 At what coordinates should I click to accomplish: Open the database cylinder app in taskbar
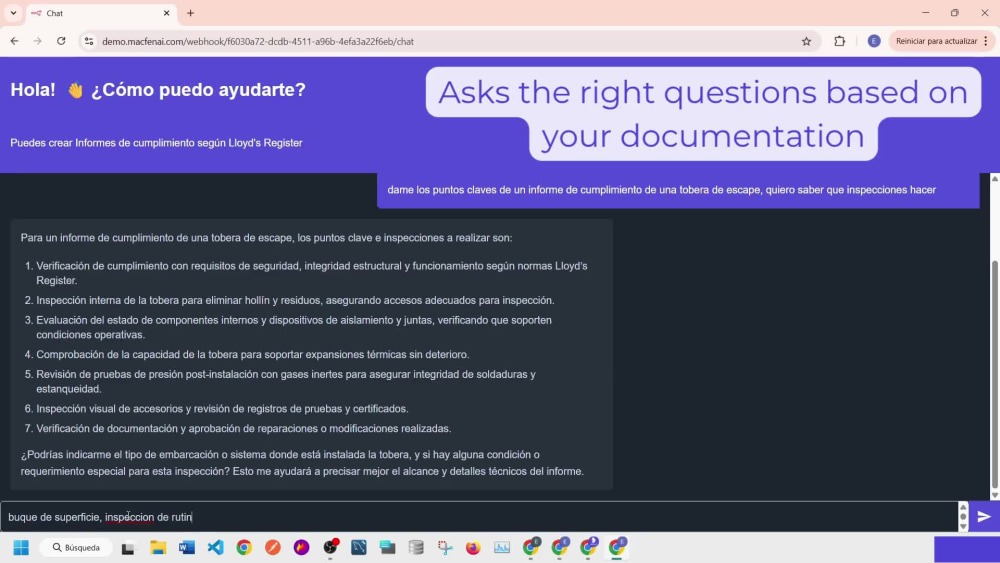(416, 548)
